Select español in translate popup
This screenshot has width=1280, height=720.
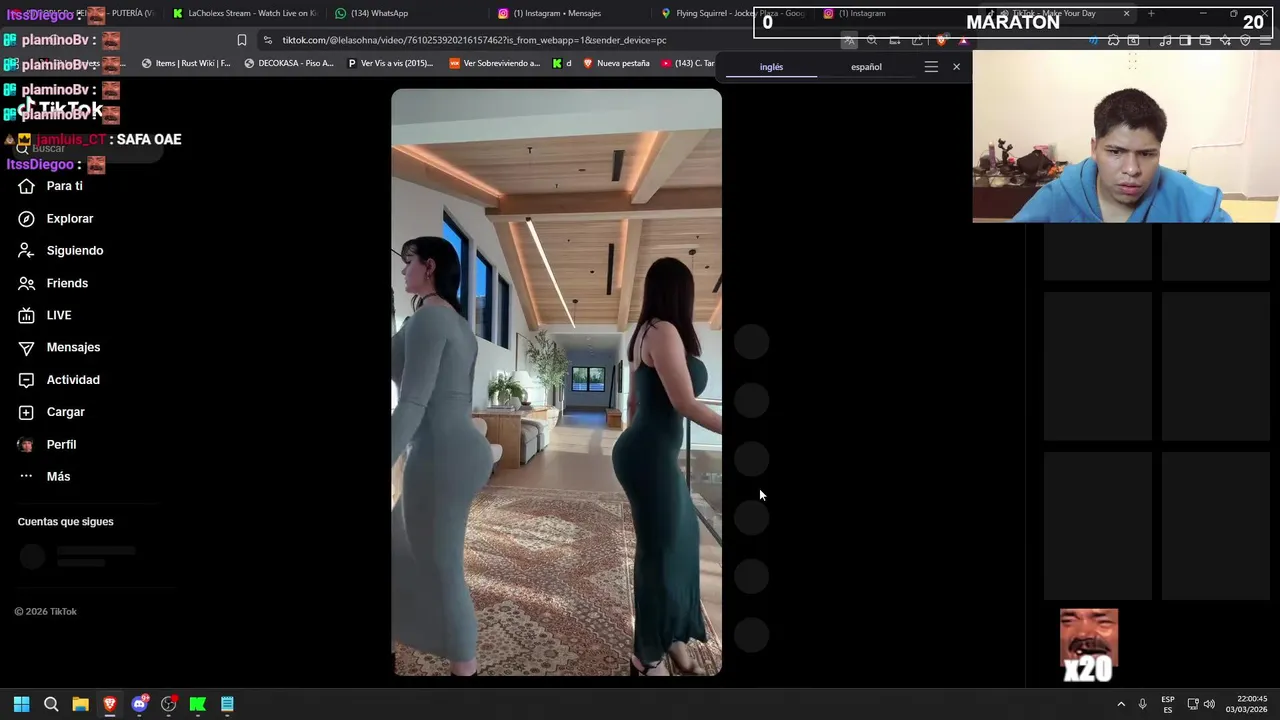pyautogui.click(x=866, y=67)
